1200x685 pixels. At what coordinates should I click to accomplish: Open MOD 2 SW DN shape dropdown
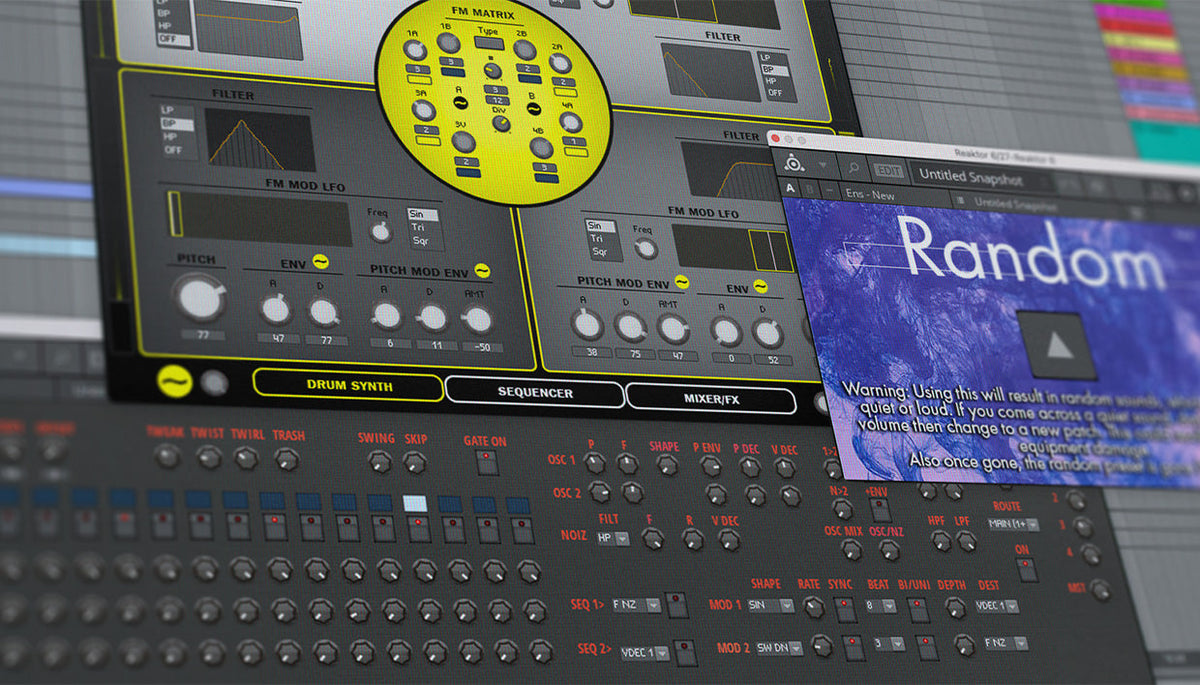[780, 647]
